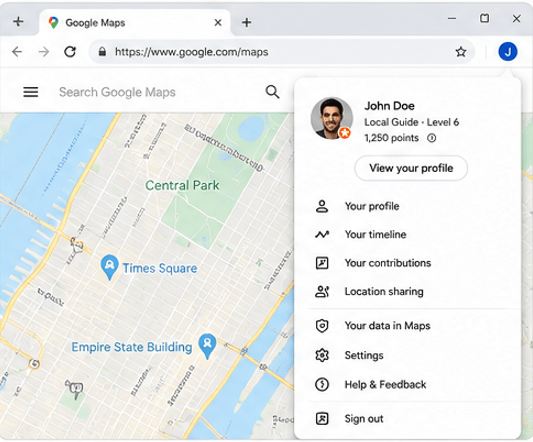The image size is (533, 442).
Task: Click the Empire State Building label text
Action: point(132,347)
